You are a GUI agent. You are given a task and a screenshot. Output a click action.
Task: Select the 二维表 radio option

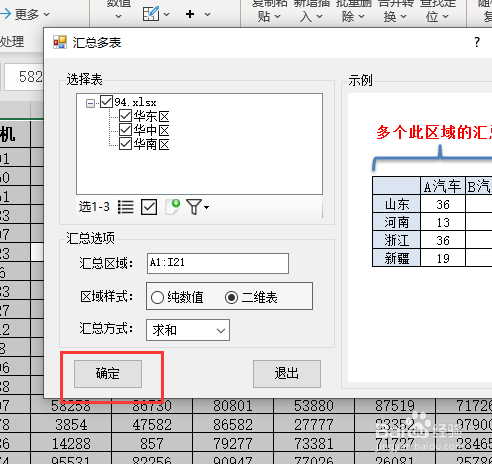click(x=231, y=297)
